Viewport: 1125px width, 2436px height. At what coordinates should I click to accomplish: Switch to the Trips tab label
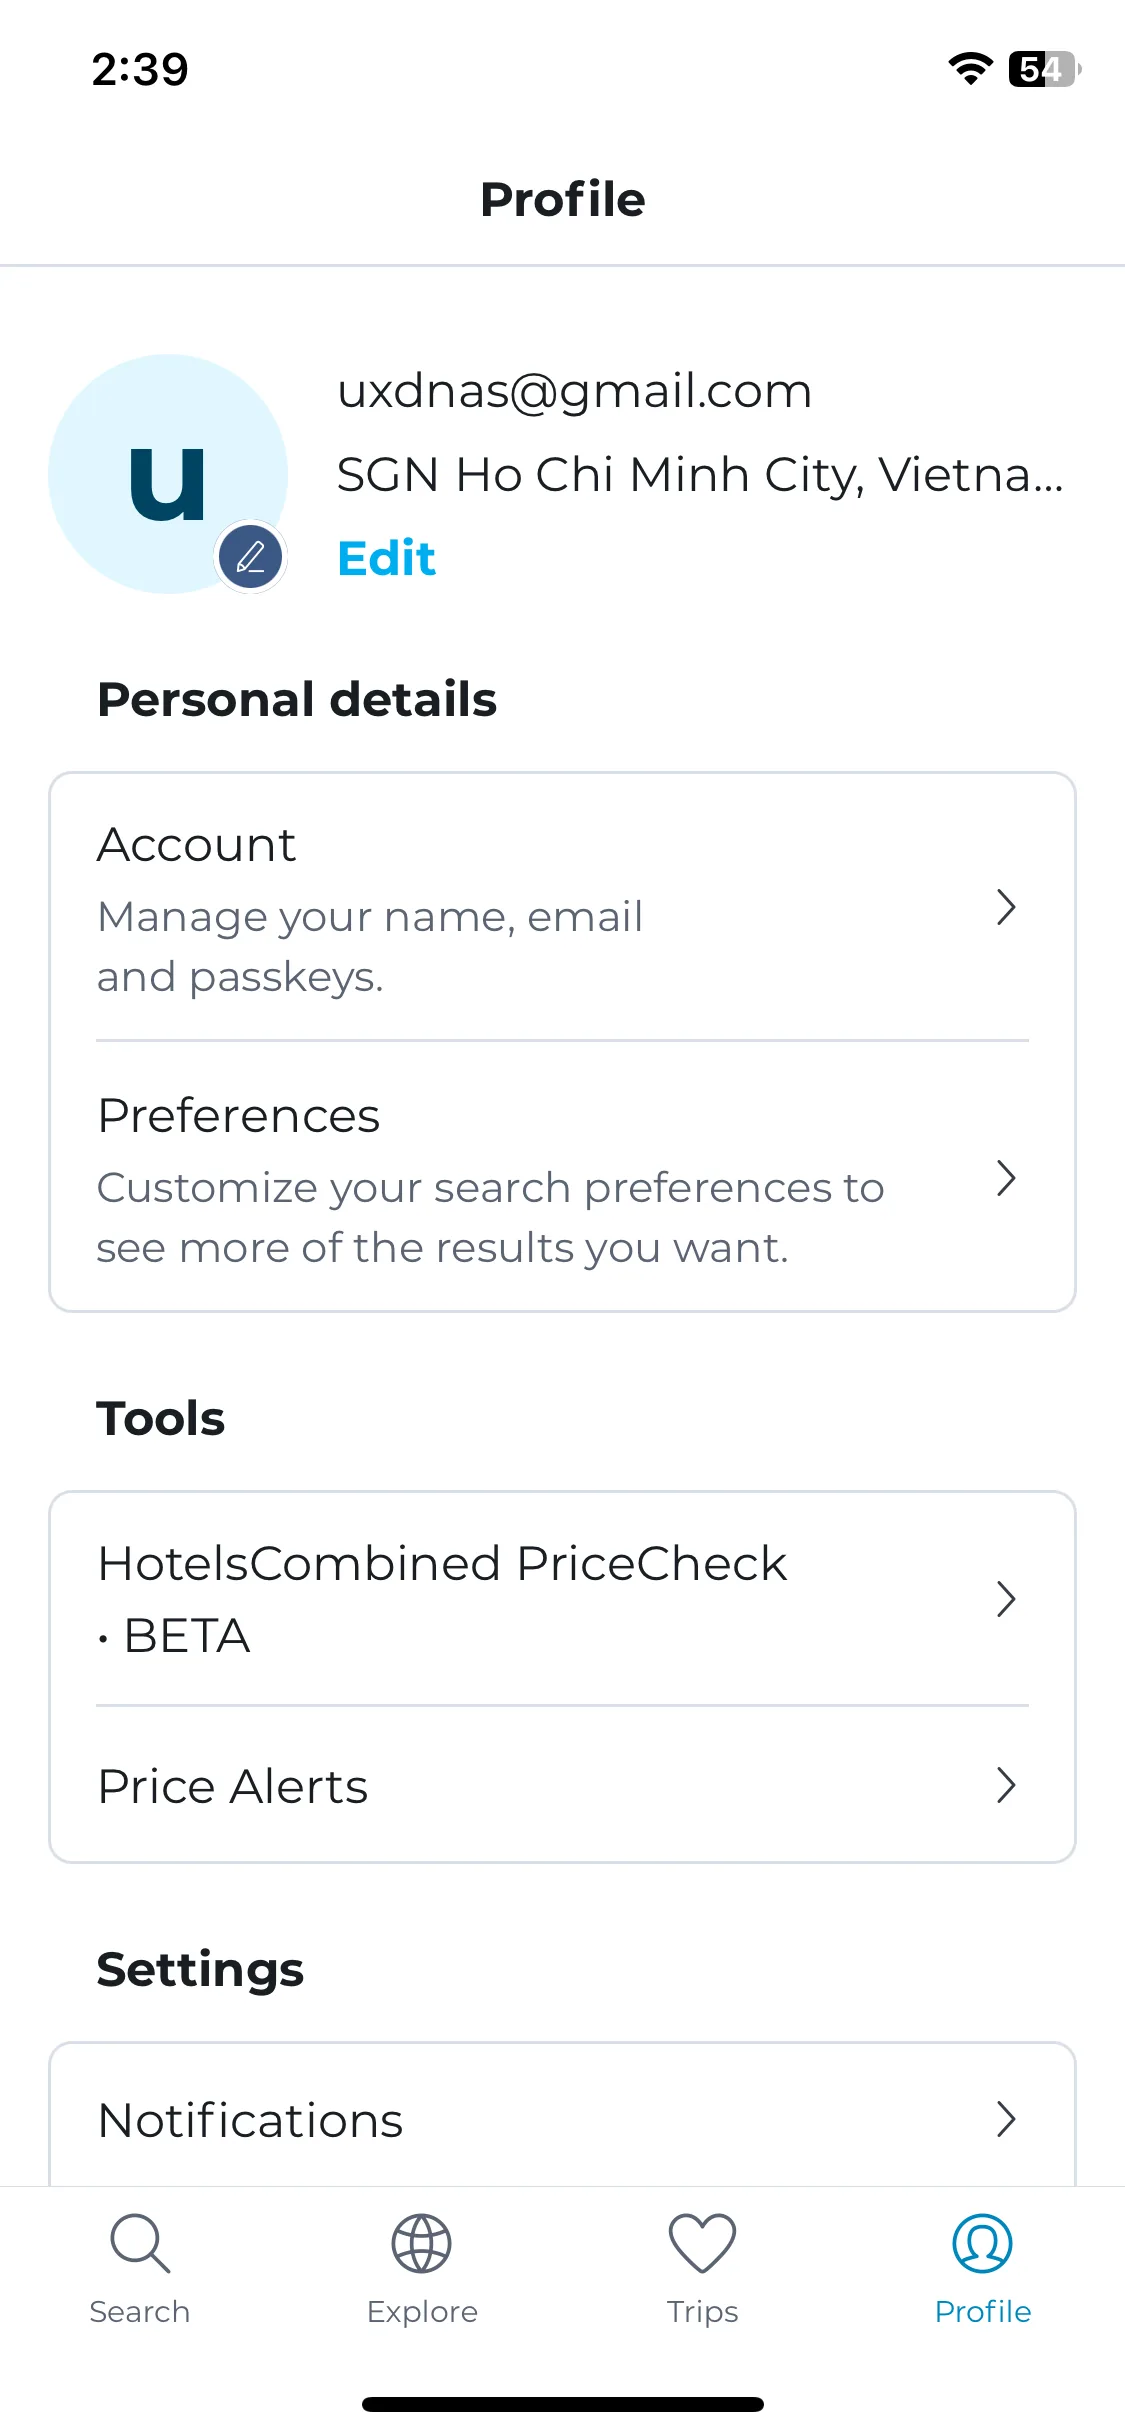702,2312
